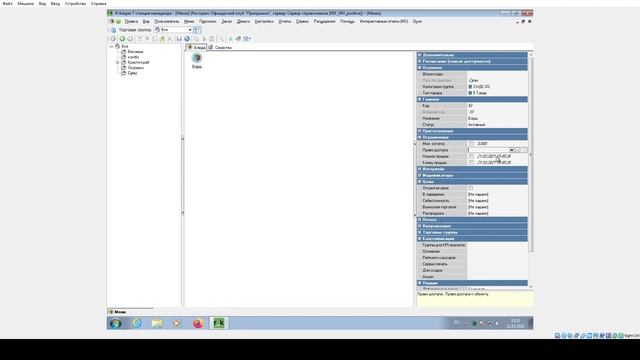Tick the Открытая цена checkbox
The width and height of the screenshot is (640, 360).
471,188
